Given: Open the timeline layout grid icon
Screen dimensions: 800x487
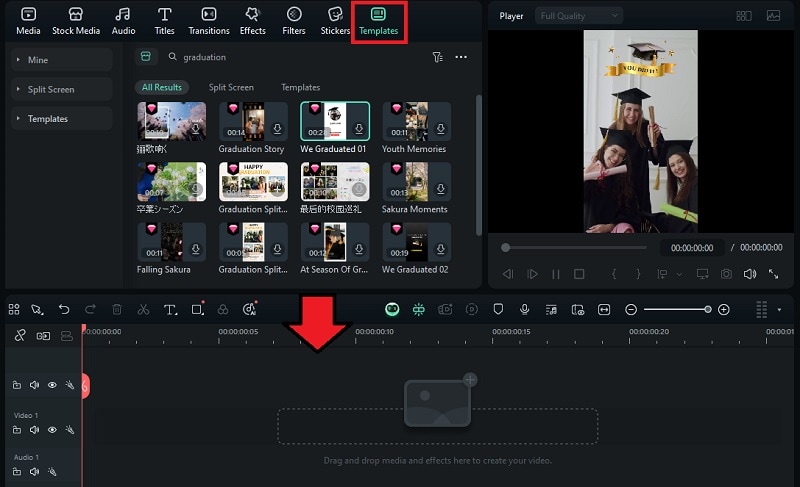Looking at the screenshot, I should point(14,309).
